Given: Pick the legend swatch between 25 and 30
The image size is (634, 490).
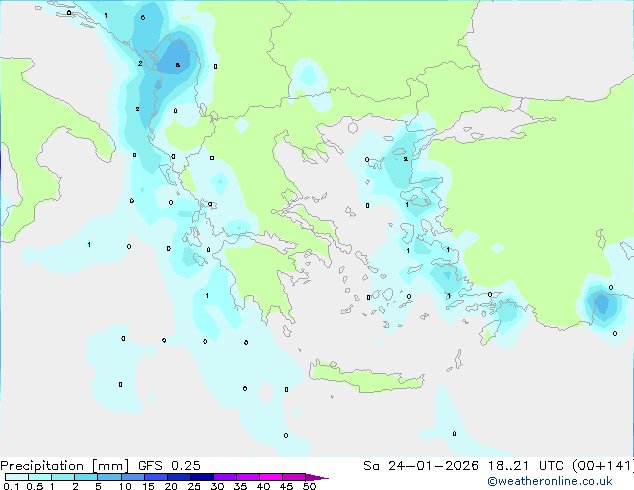Looking at the screenshot, I should click(202, 477).
